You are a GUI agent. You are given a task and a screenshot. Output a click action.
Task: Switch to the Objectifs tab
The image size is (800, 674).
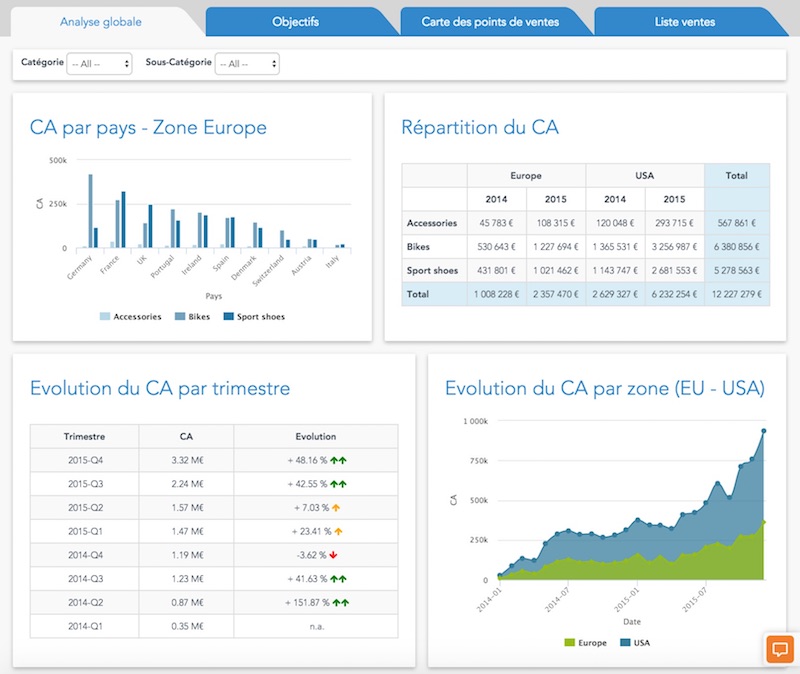[295, 22]
